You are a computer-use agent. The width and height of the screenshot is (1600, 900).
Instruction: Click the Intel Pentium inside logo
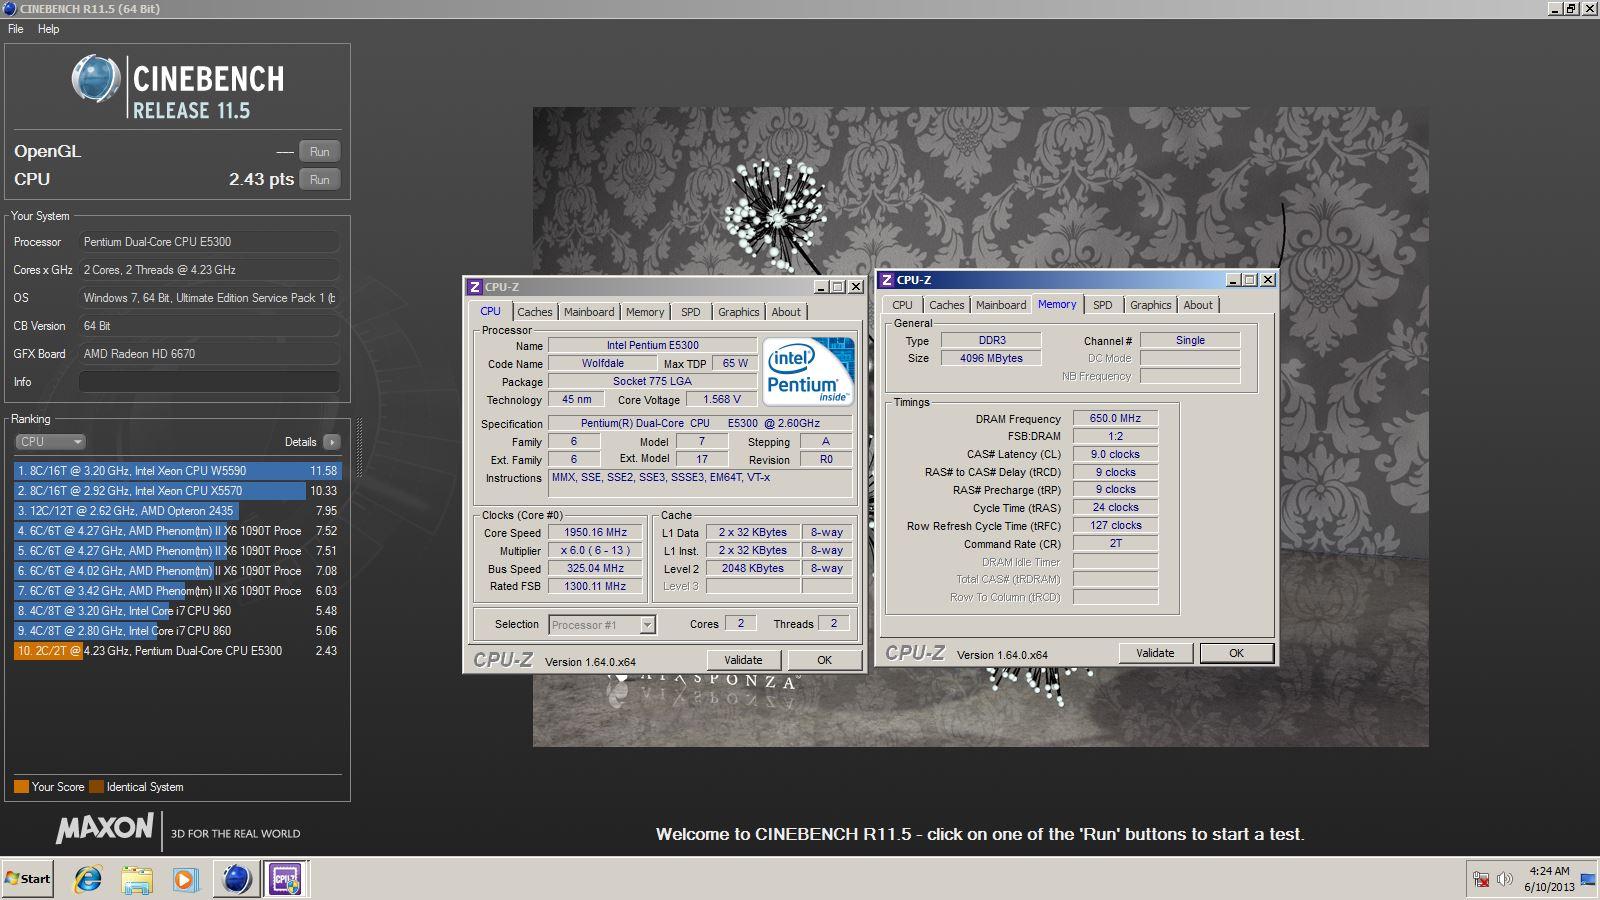(809, 371)
